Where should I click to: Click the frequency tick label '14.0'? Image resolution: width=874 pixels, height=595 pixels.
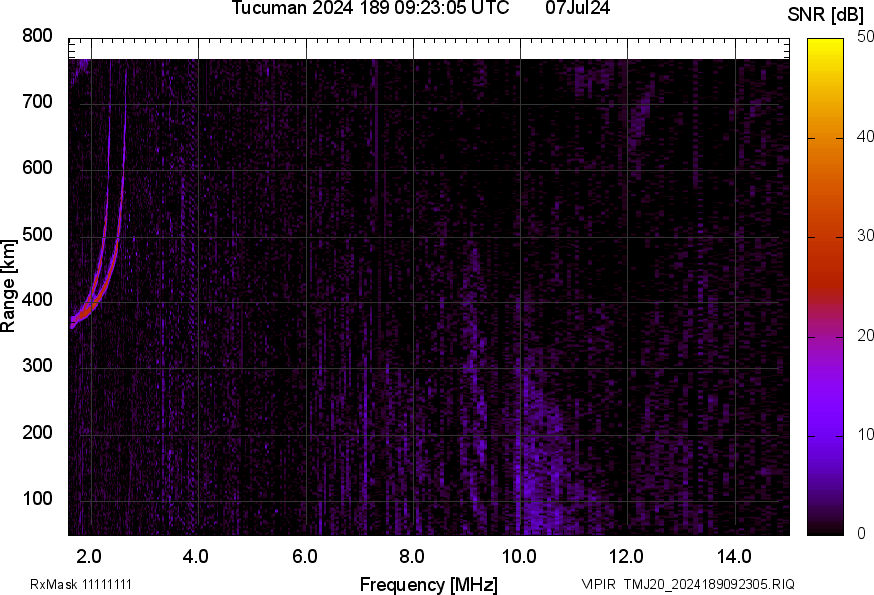click(x=734, y=557)
